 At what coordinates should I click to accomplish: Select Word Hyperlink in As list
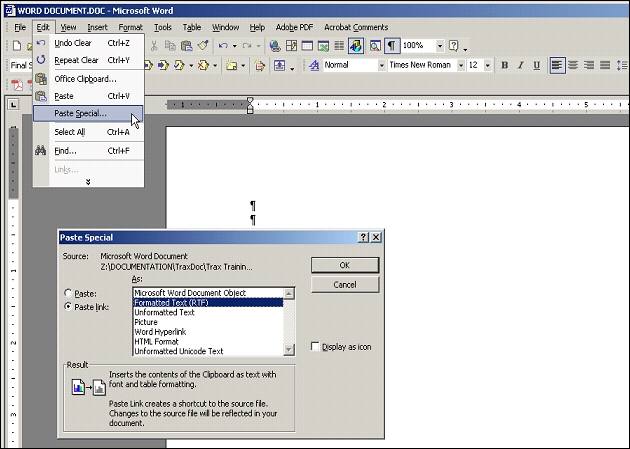tap(208, 332)
